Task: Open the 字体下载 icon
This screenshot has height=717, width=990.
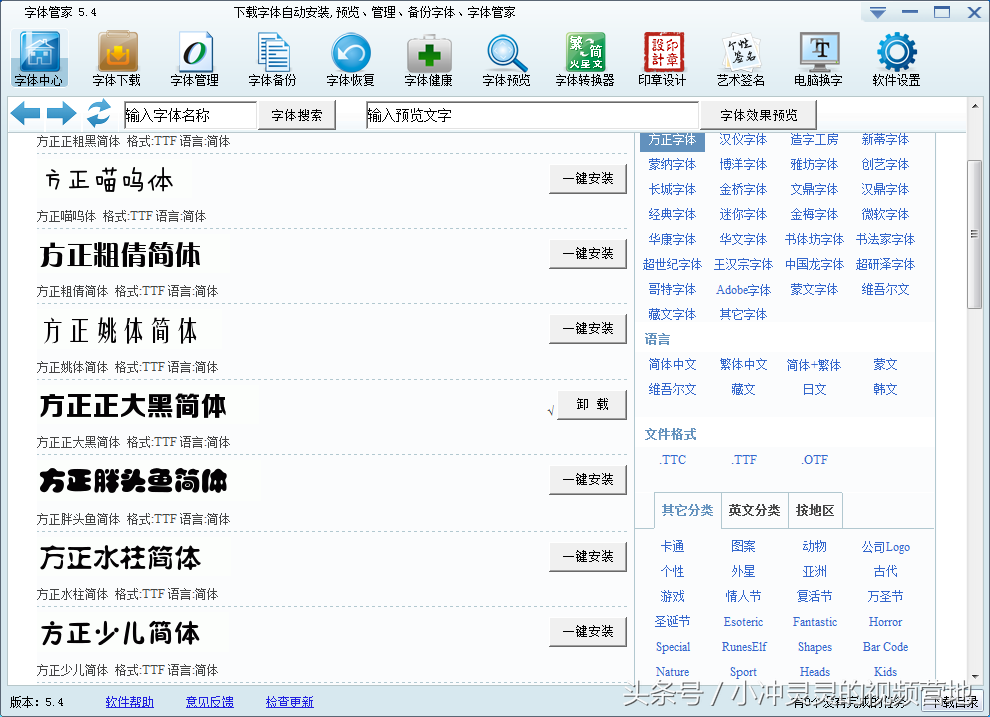Action: [117, 58]
